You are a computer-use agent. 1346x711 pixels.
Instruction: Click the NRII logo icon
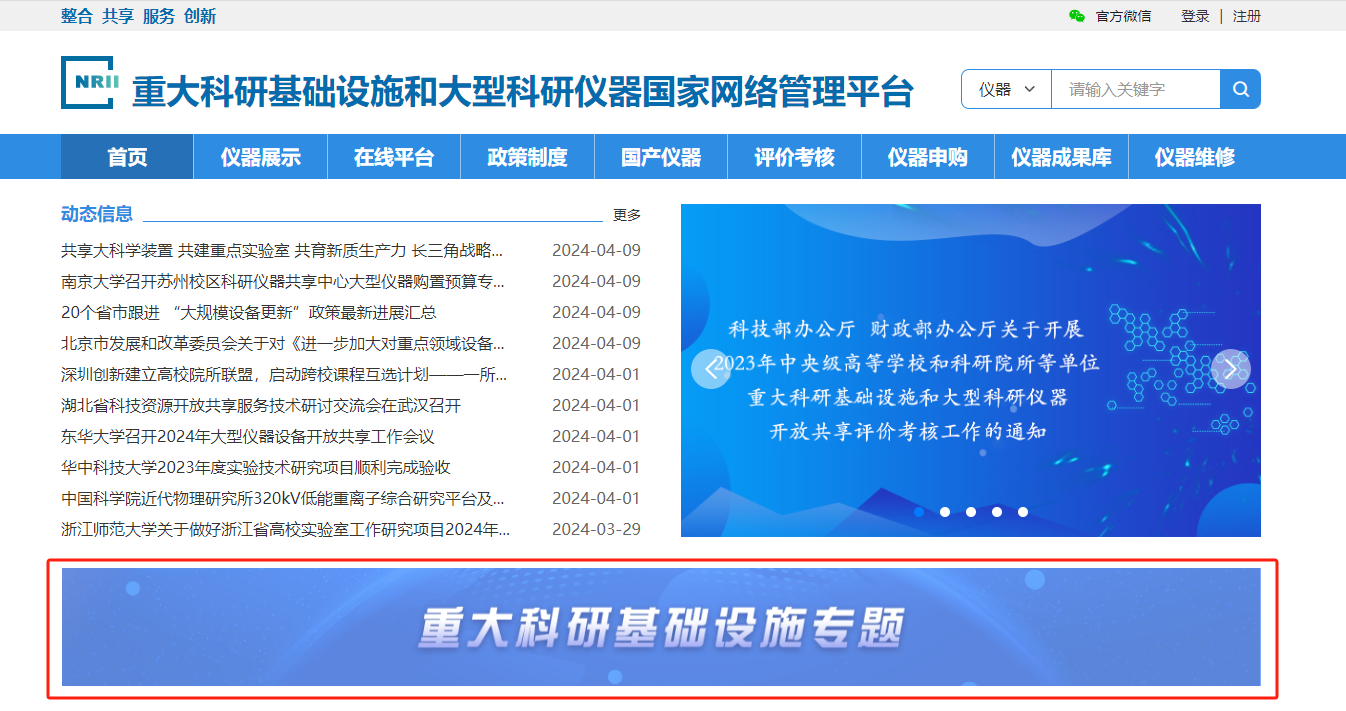point(90,82)
